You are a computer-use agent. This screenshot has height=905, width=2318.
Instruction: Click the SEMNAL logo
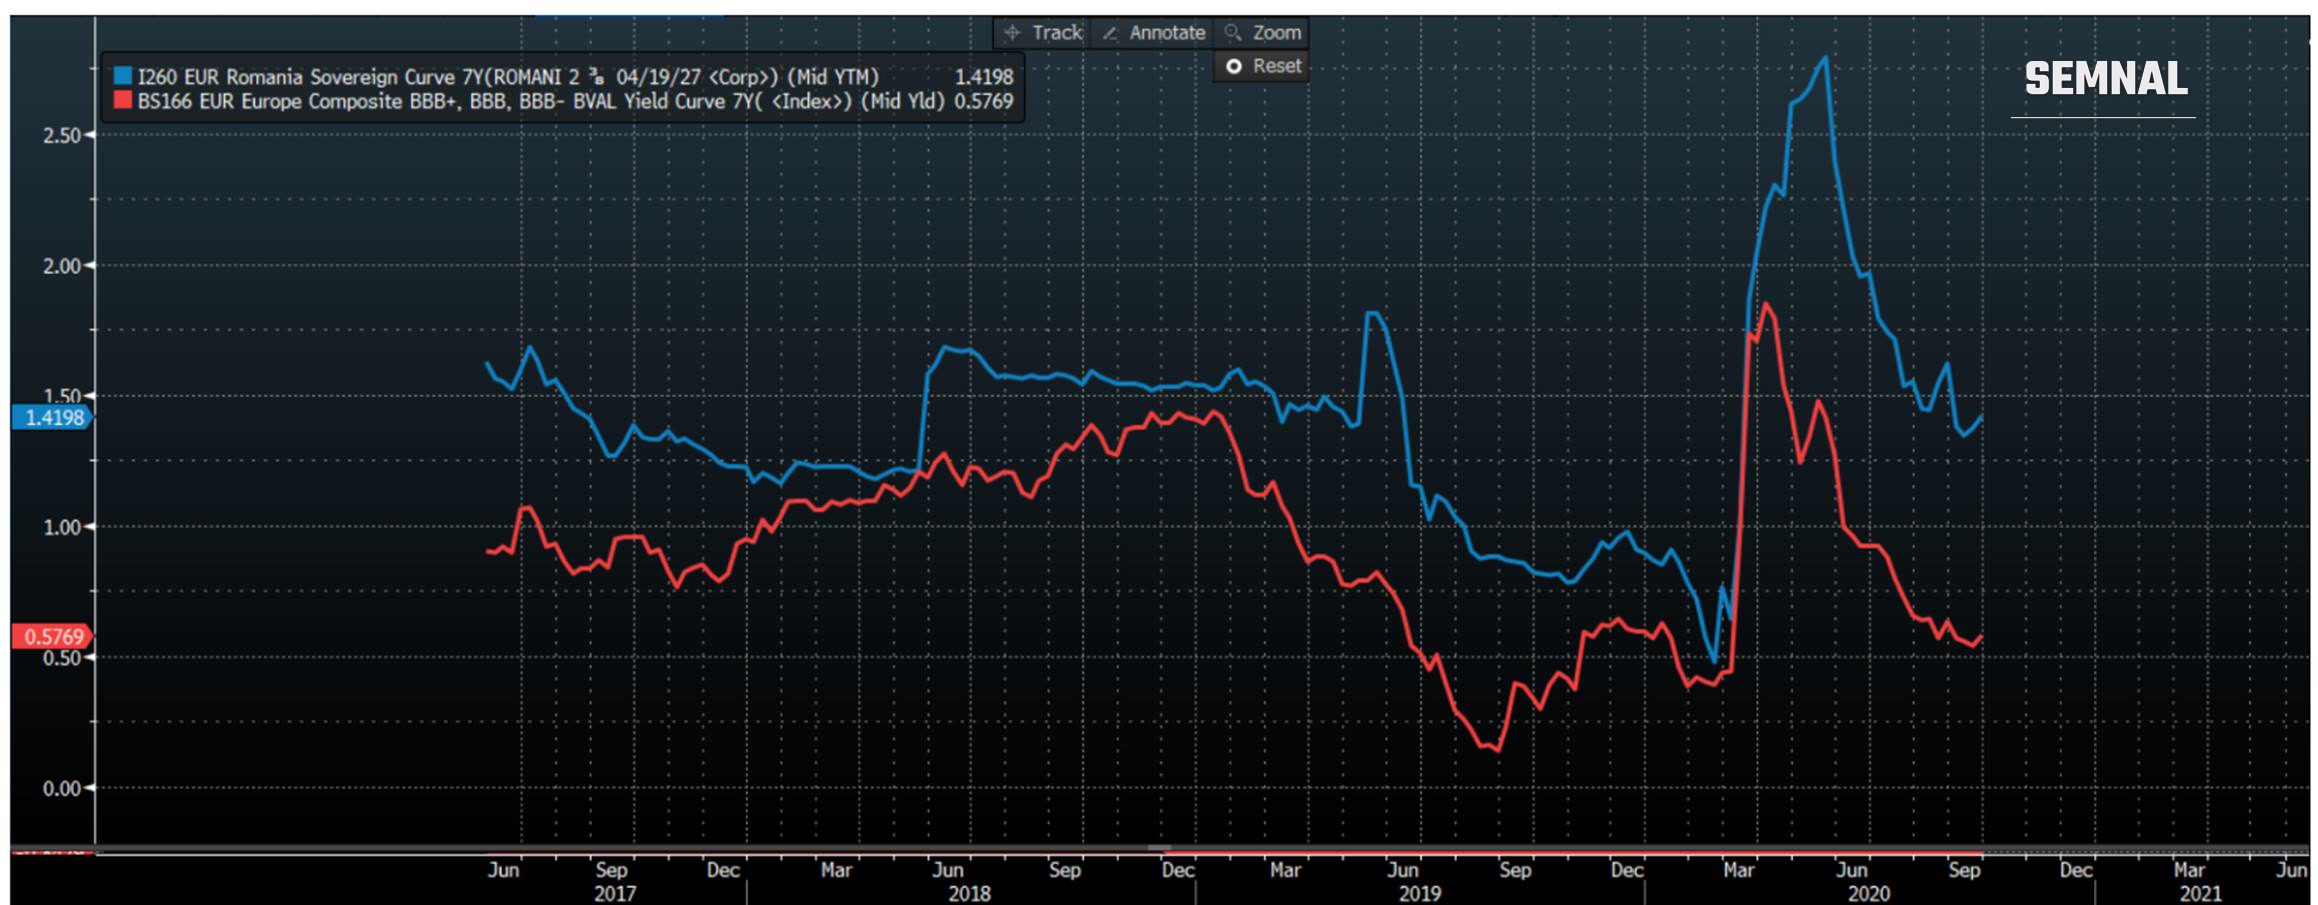2105,79
